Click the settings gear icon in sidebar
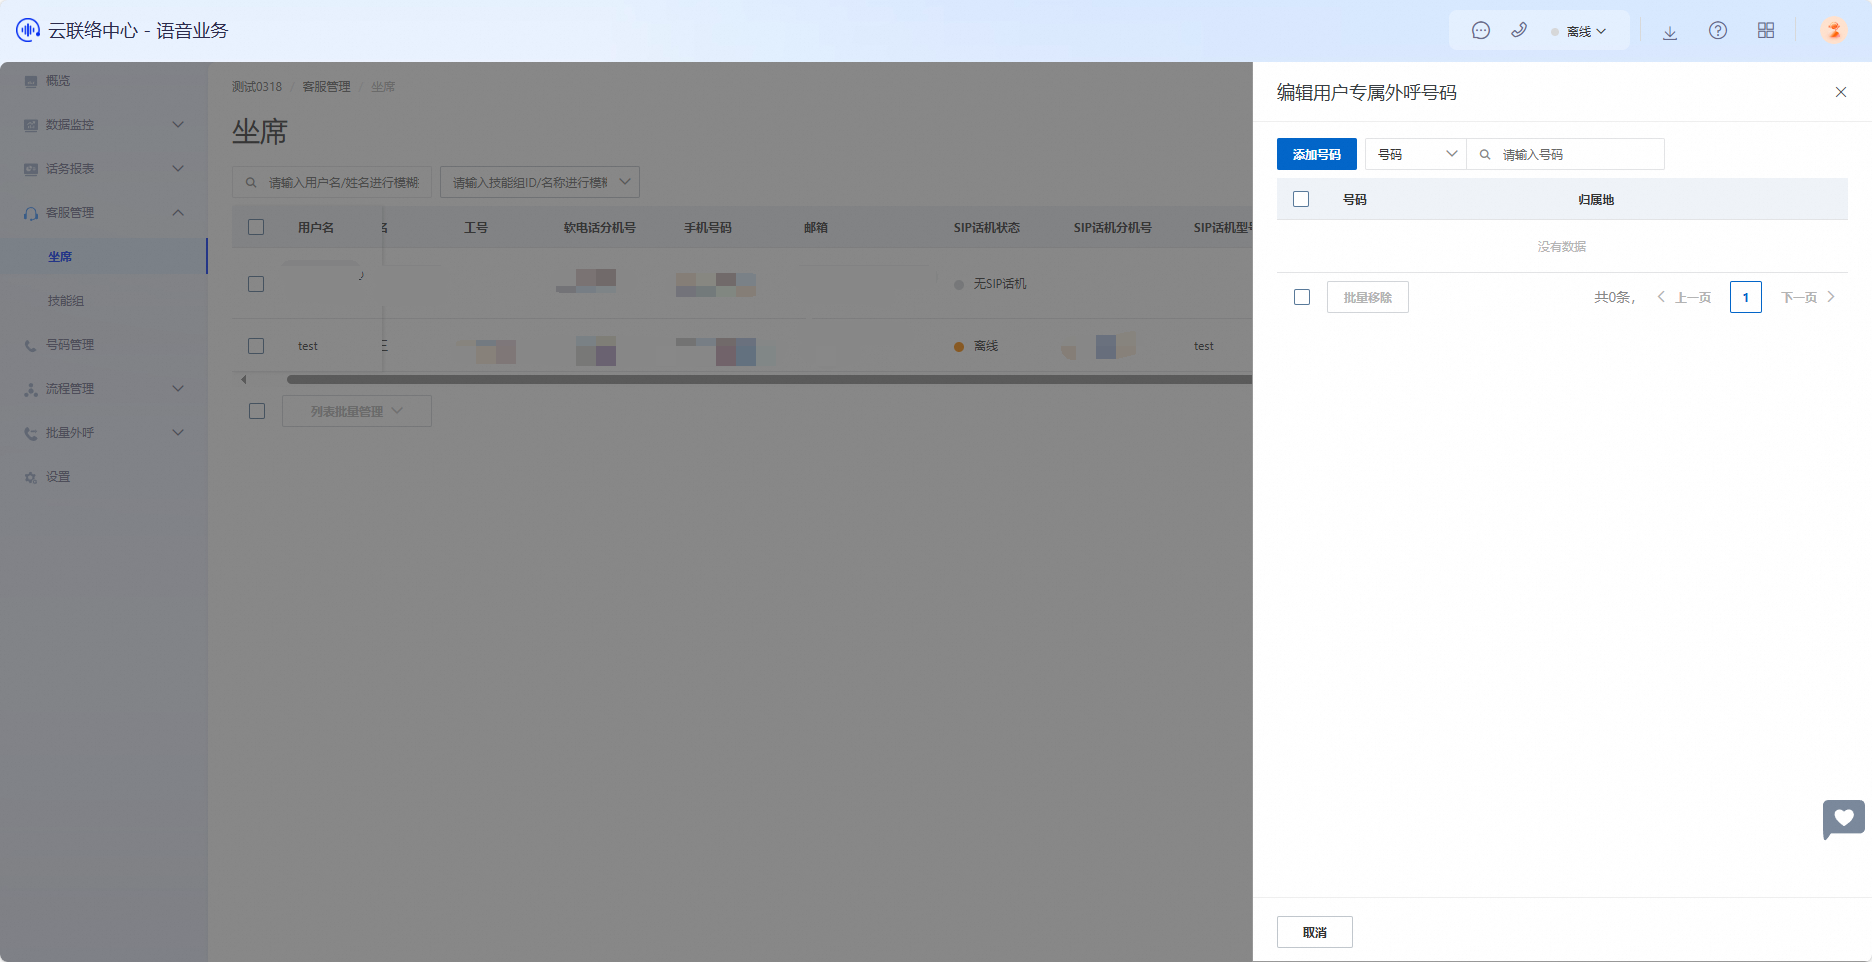This screenshot has width=1872, height=962. (x=31, y=477)
